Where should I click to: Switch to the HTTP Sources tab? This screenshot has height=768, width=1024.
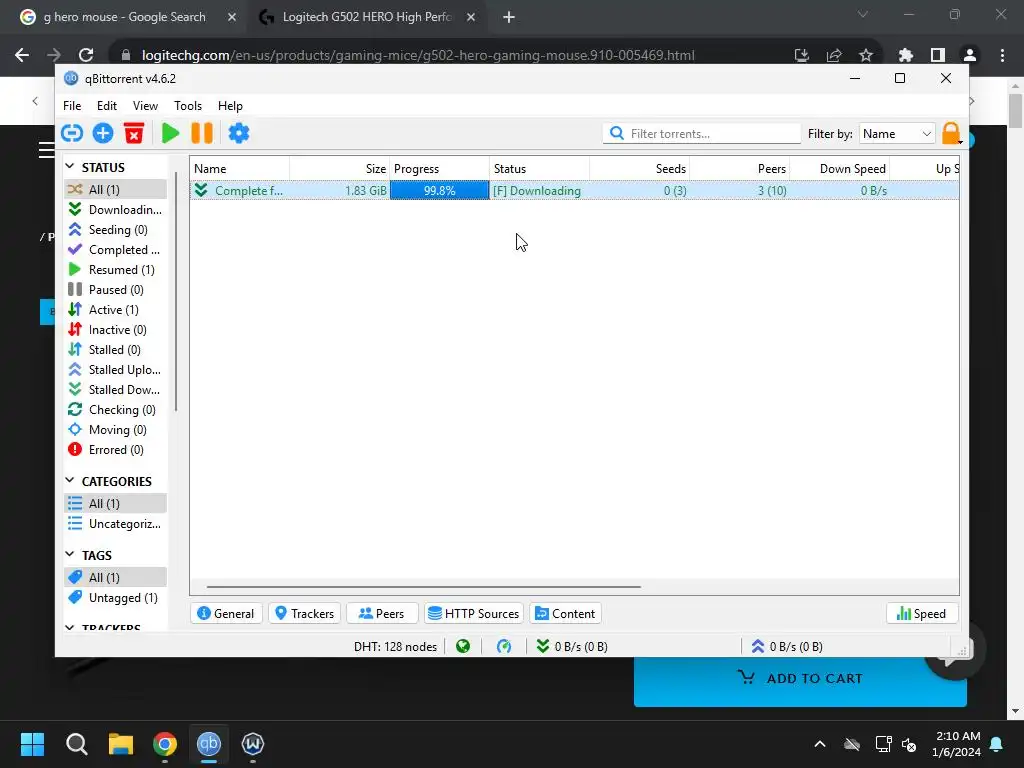(x=474, y=613)
